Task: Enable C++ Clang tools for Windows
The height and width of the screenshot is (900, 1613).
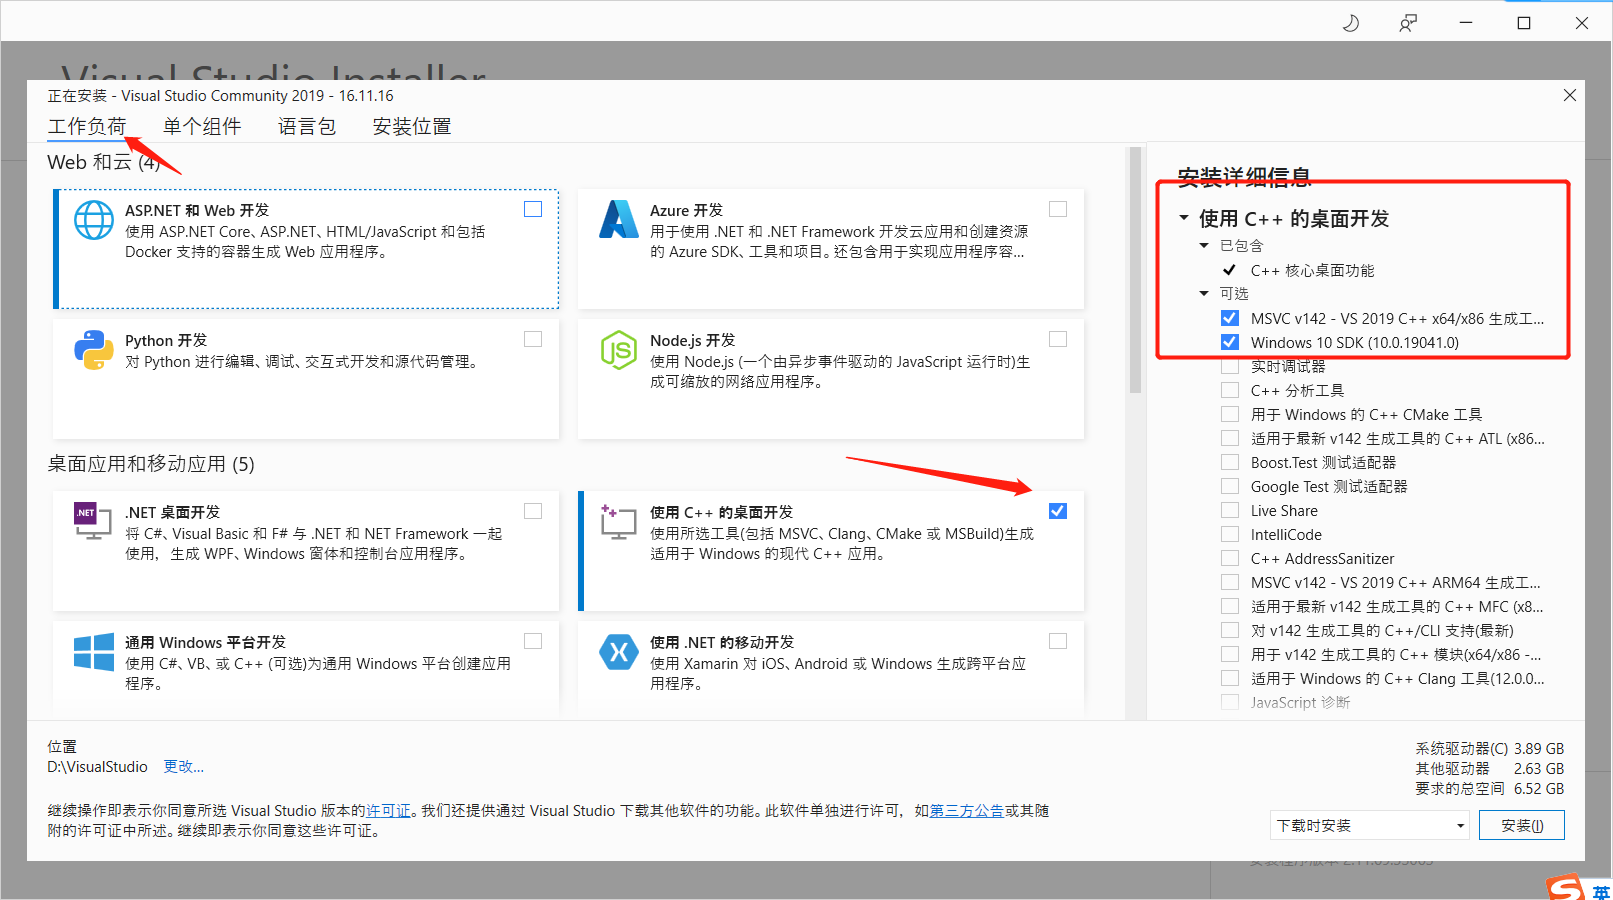Action: pos(1230,678)
